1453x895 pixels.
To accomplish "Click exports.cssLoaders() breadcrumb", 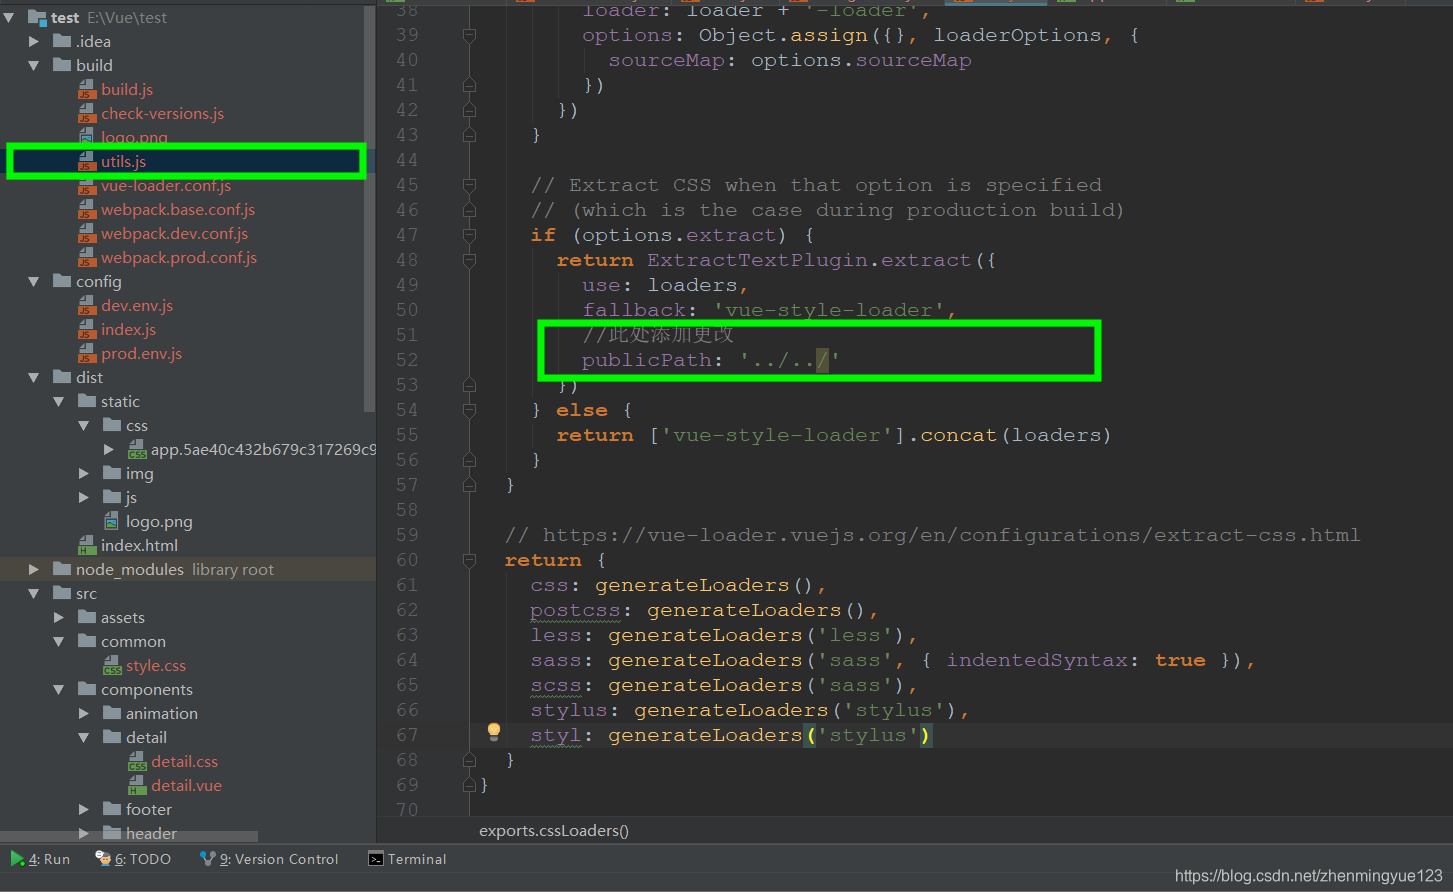I will point(554,830).
